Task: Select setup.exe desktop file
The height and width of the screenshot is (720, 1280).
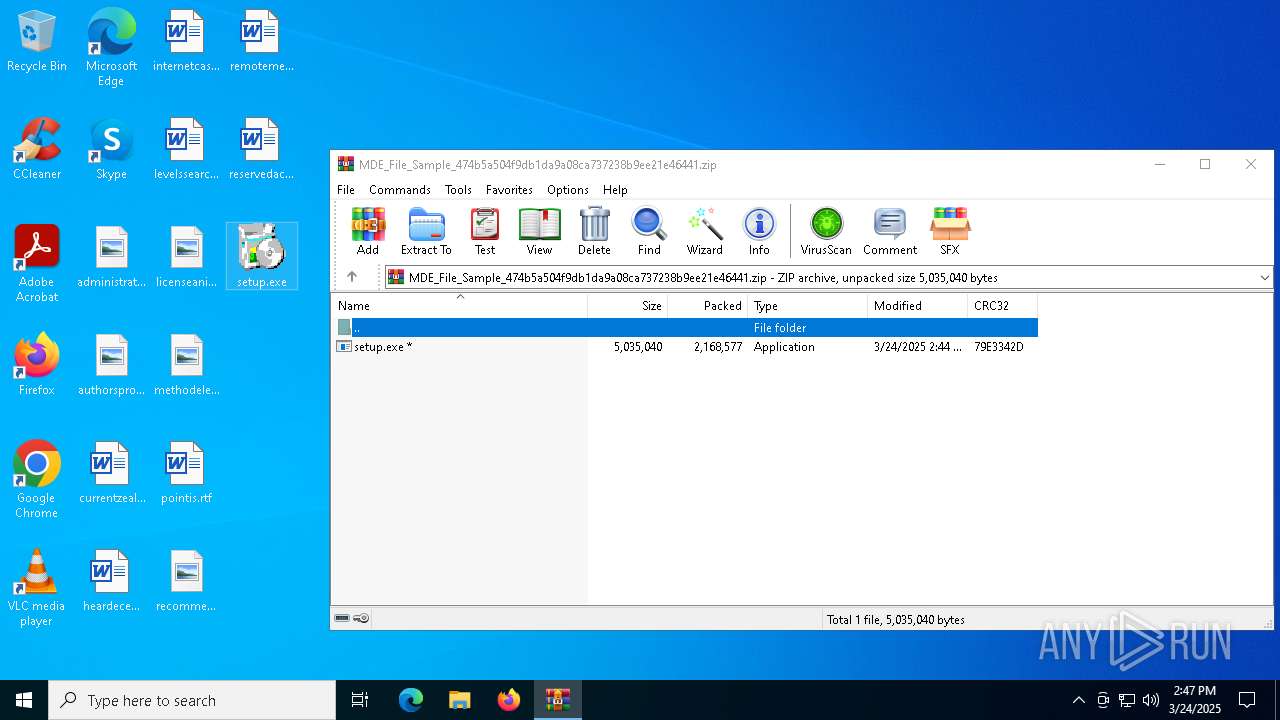Action: 262,257
